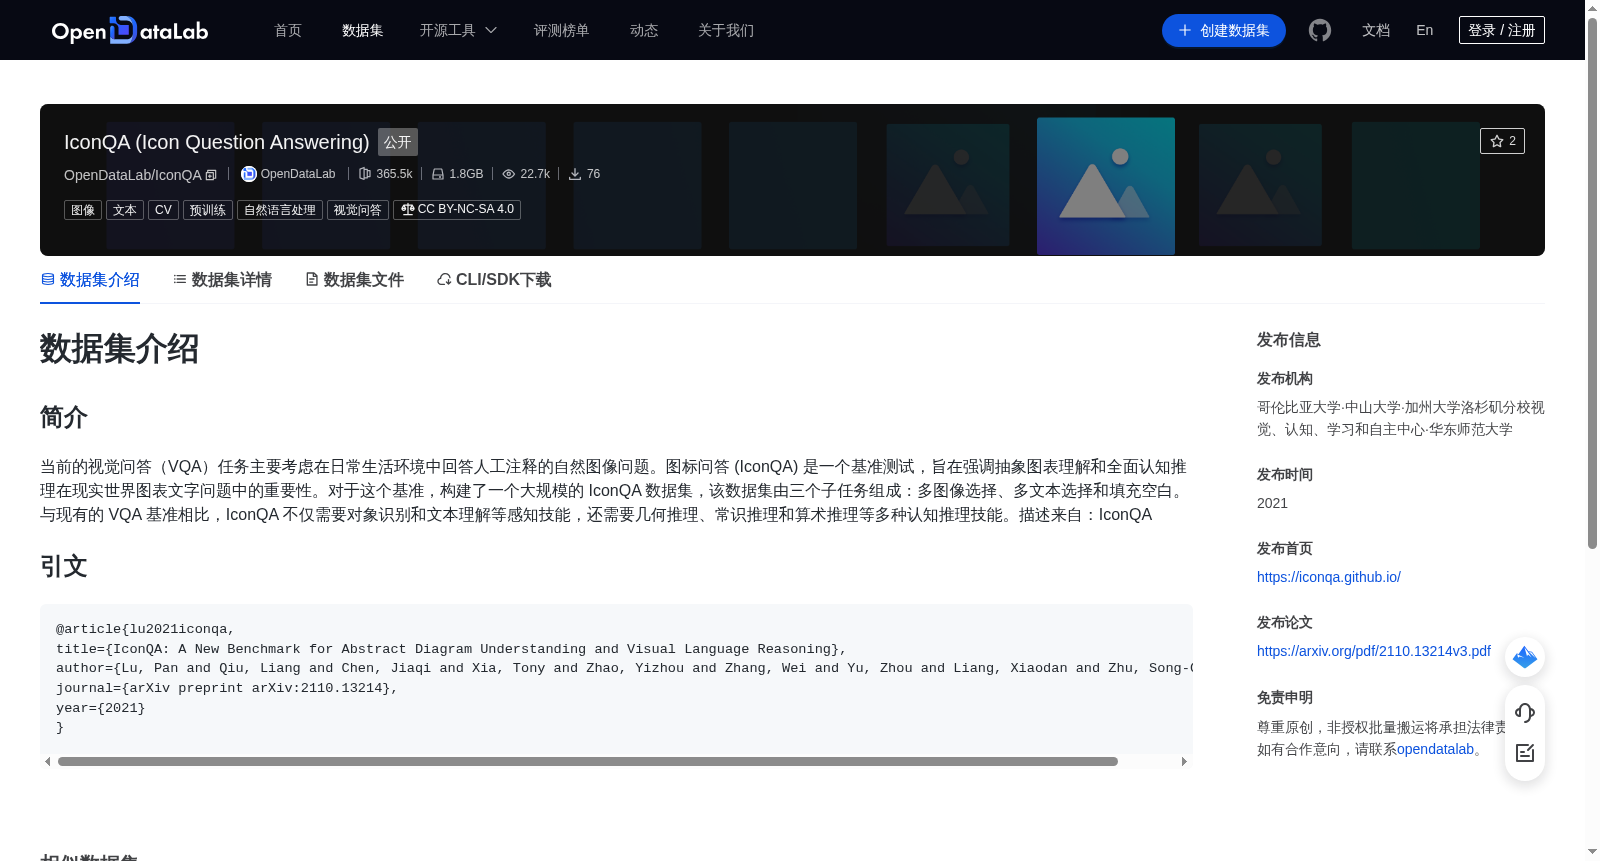Screen dimensions: 1600x861
Task: Open the blue bird assistant floating icon
Action: coord(1525,657)
